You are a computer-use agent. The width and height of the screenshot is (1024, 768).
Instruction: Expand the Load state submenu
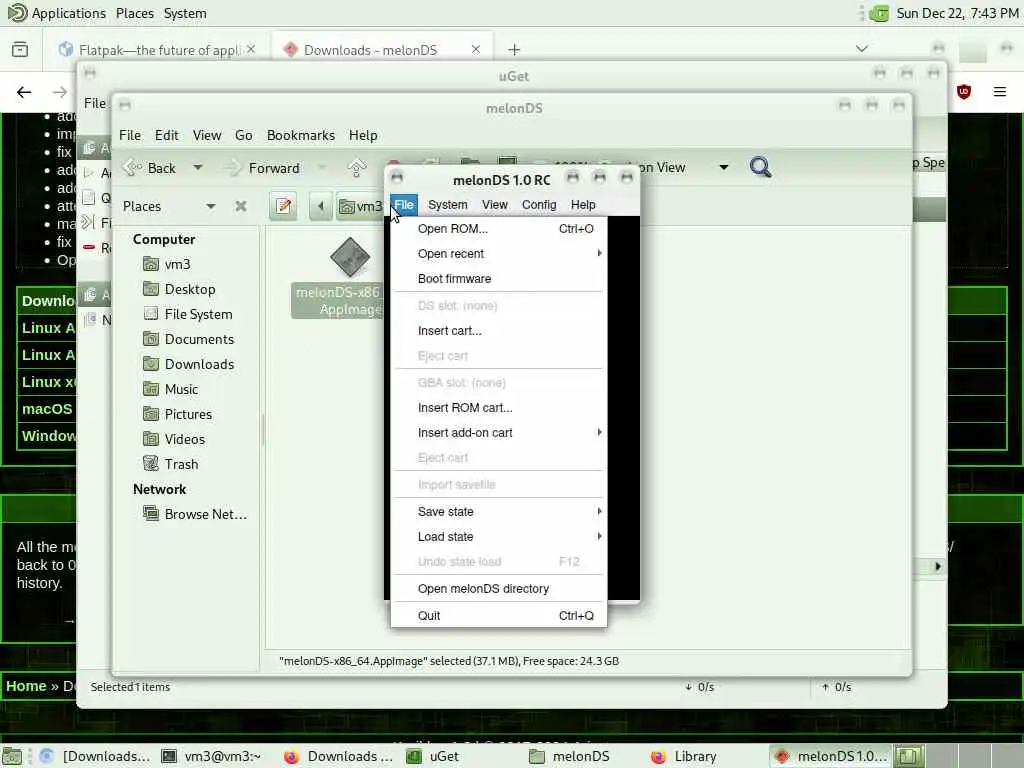tap(499, 536)
